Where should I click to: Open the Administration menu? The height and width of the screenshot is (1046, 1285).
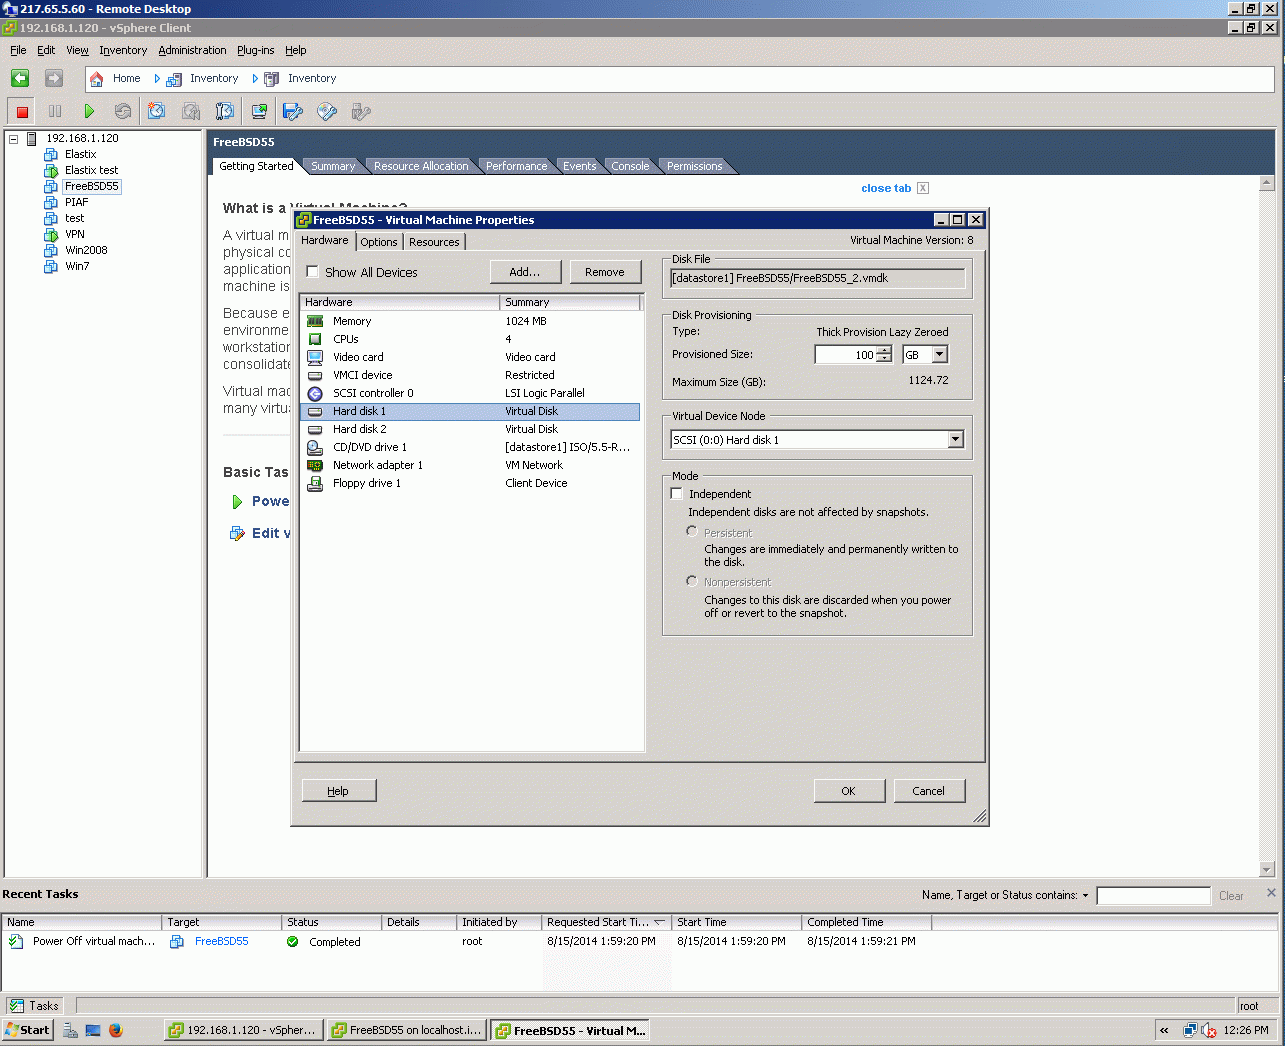pos(192,50)
